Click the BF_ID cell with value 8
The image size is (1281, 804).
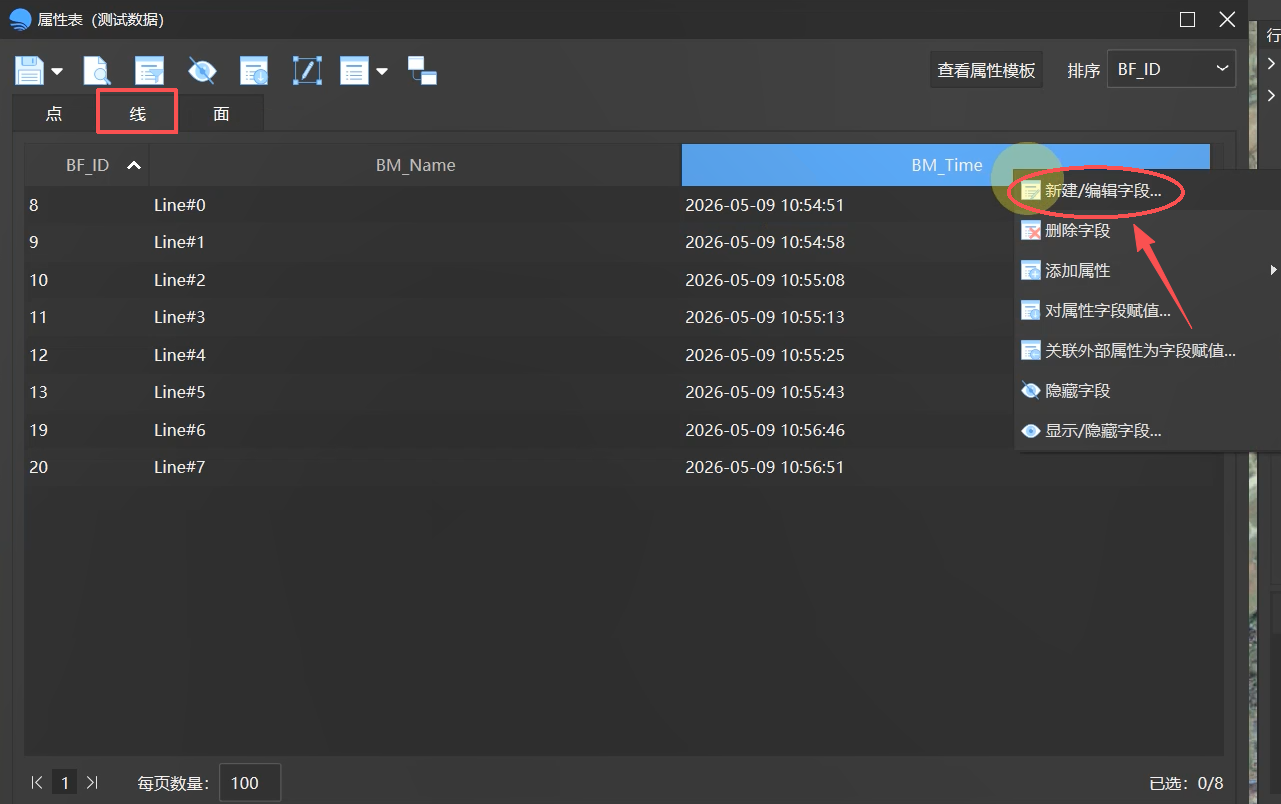point(87,205)
